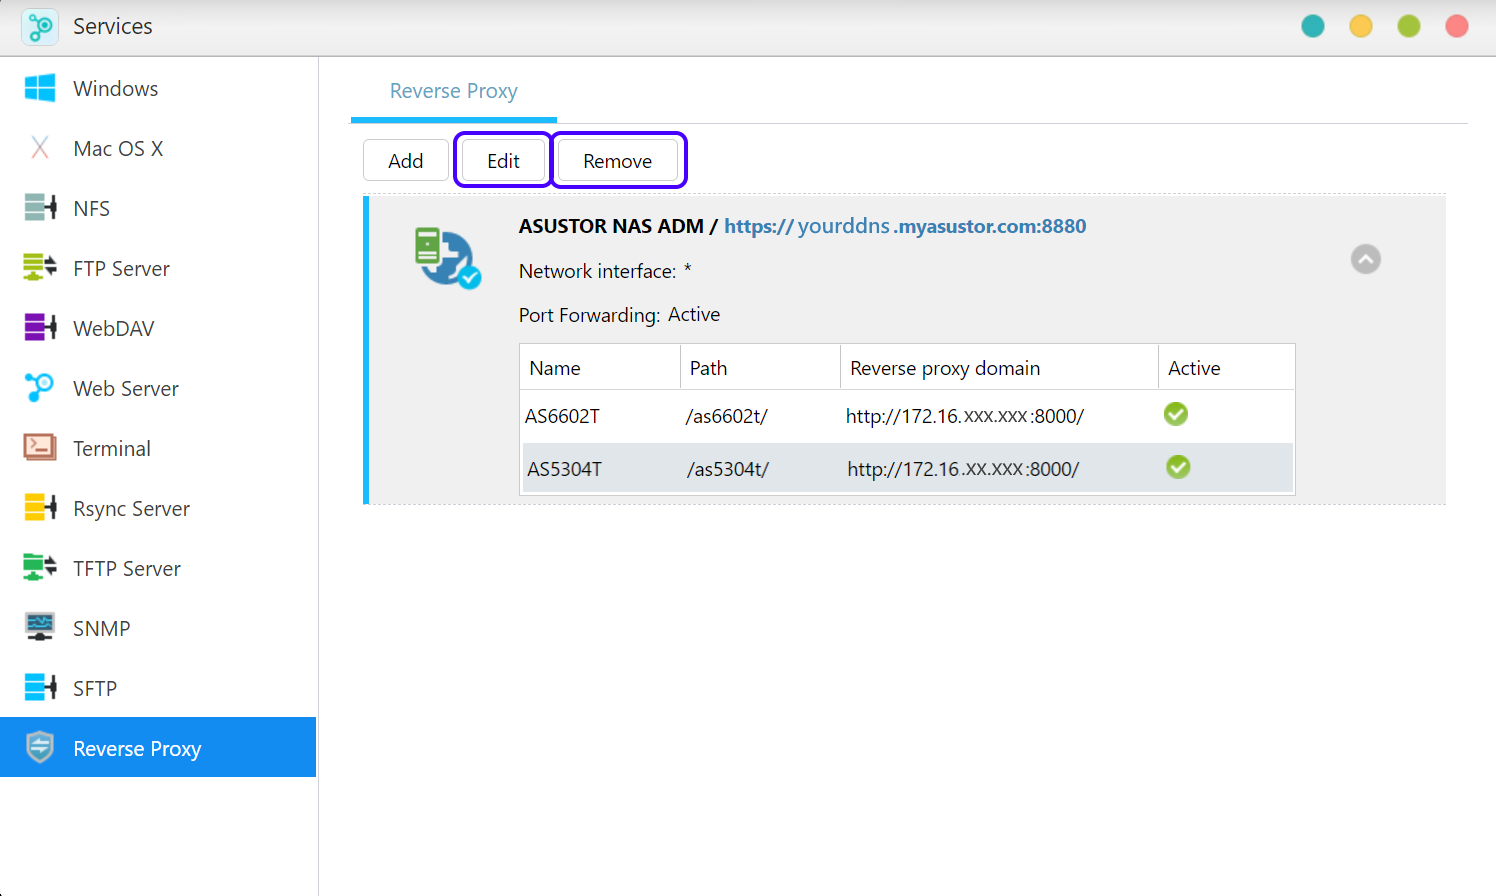The image size is (1496, 896).
Task: Select the AS6602T row name
Action: click(x=562, y=416)
